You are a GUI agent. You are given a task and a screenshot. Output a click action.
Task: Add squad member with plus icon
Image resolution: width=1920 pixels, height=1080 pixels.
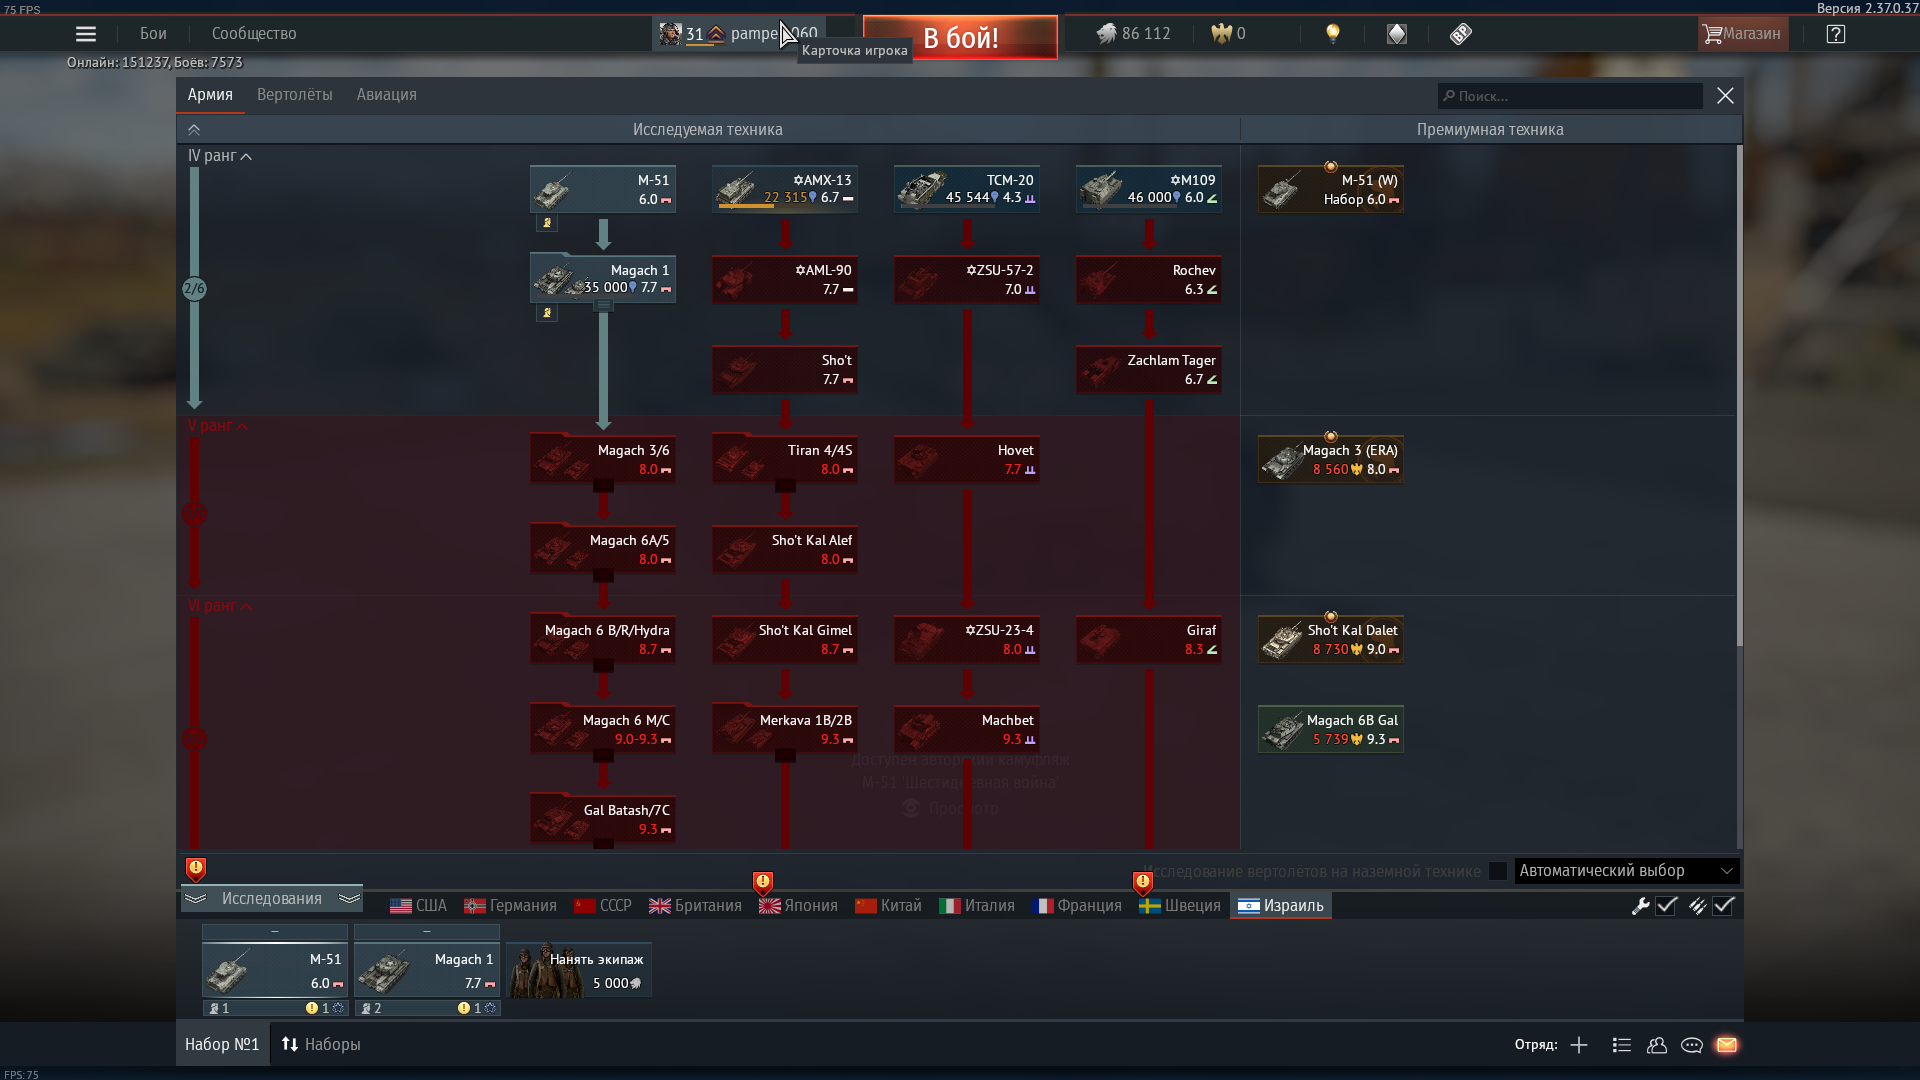coord(1579,1045)
